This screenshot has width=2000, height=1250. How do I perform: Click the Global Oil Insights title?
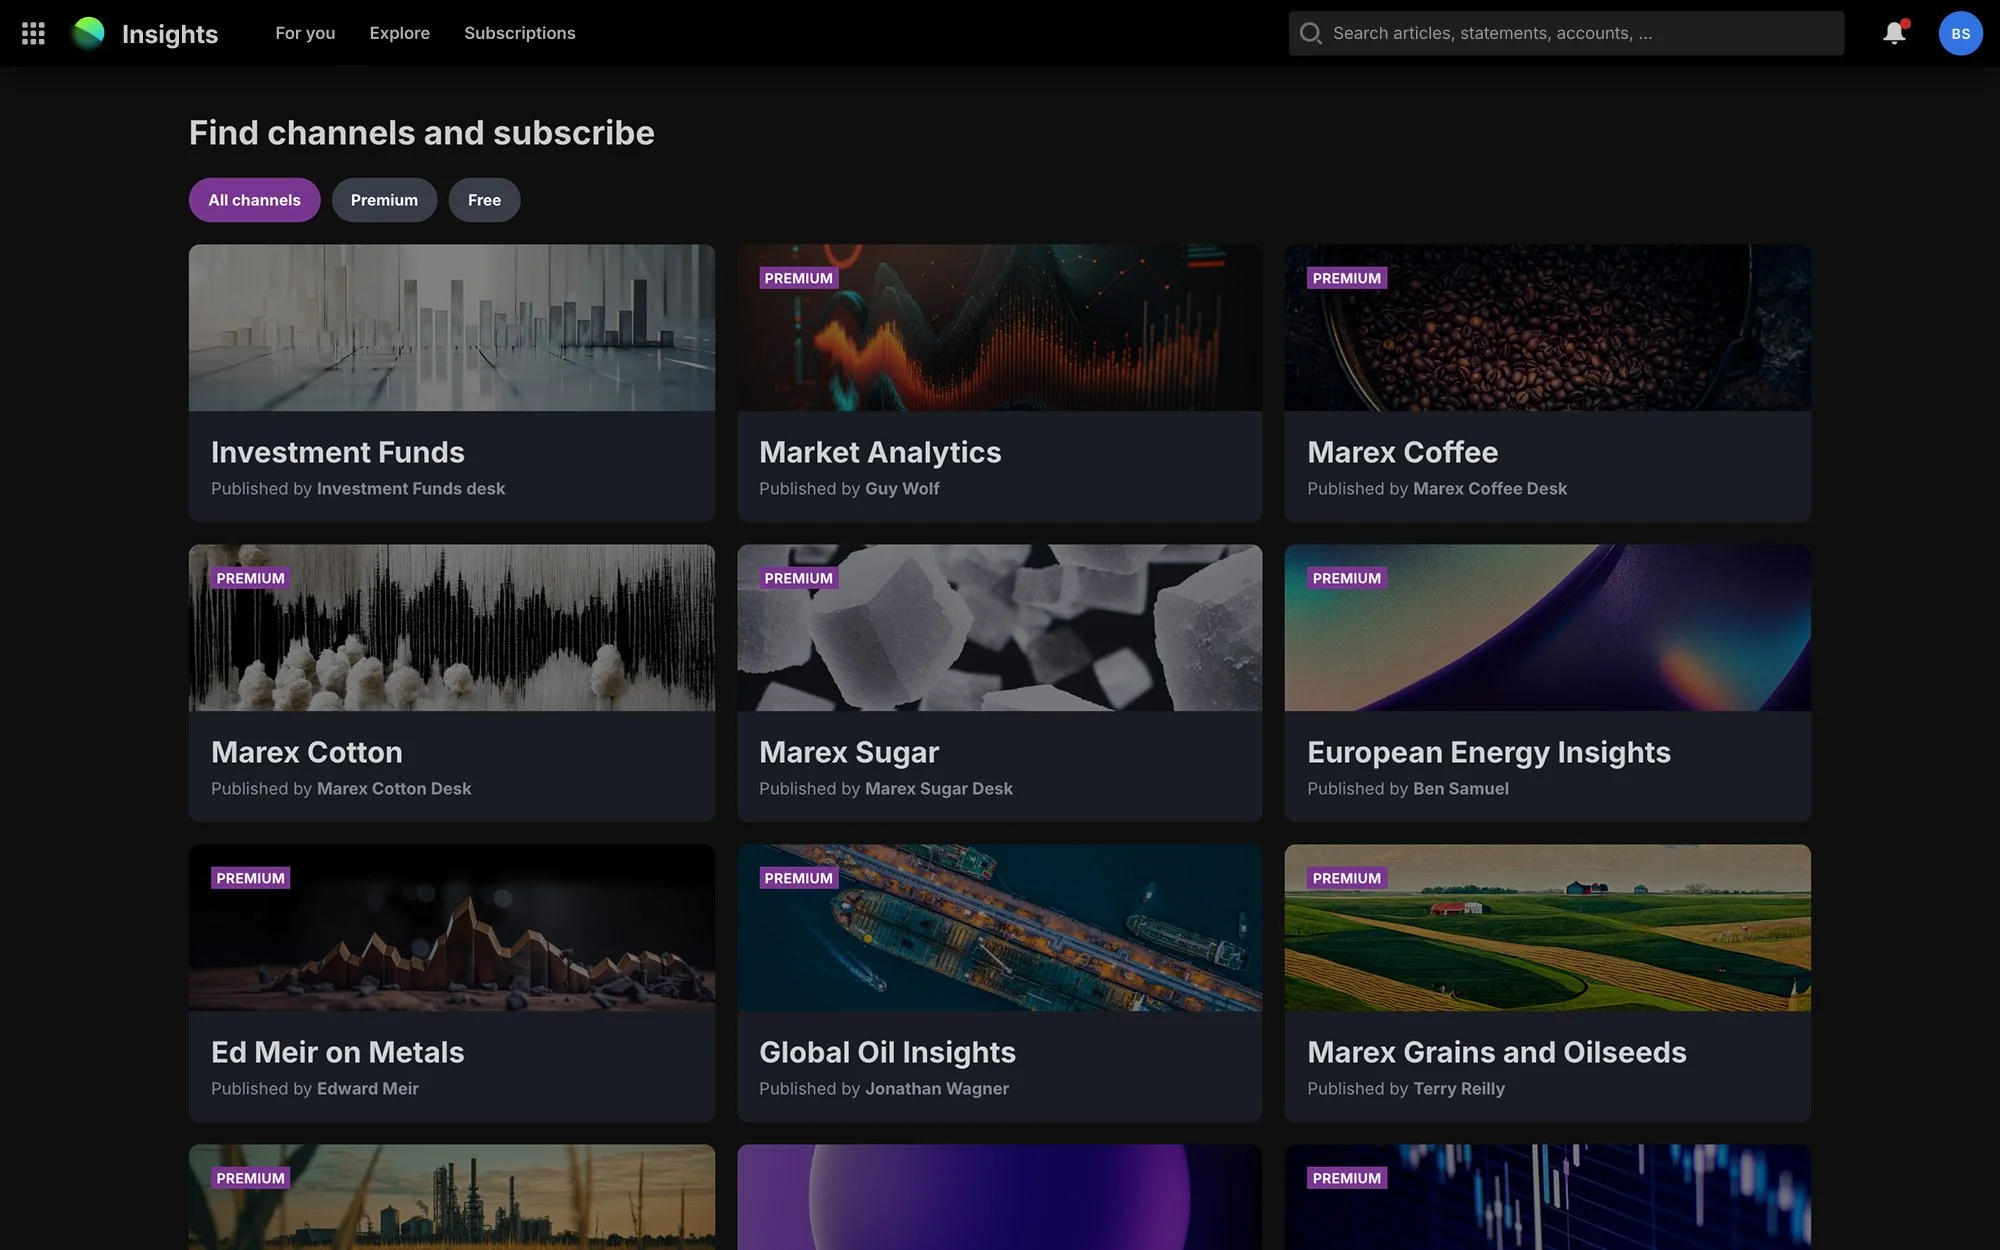pyautogui.click(x=887, y=1052)
